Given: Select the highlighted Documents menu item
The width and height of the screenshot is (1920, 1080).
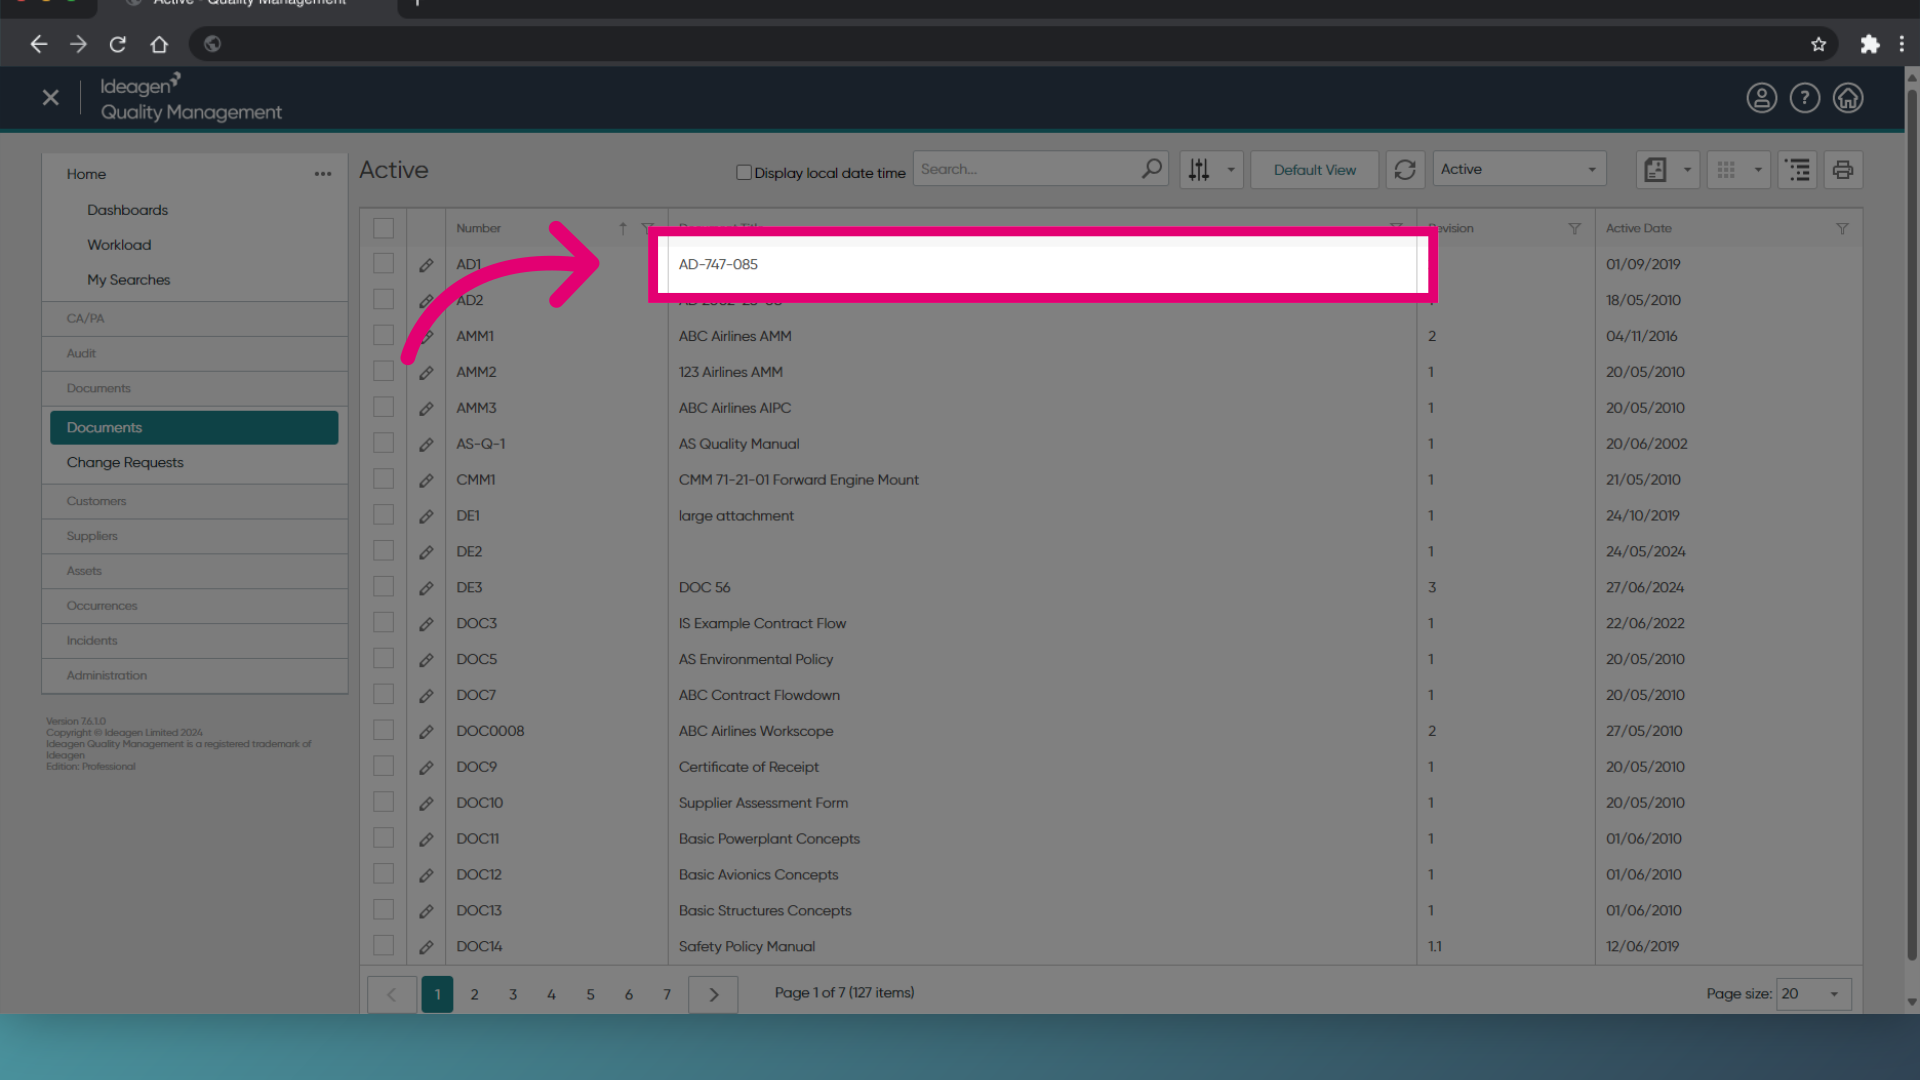Looking at the screenshot, I should pos(194,427).
